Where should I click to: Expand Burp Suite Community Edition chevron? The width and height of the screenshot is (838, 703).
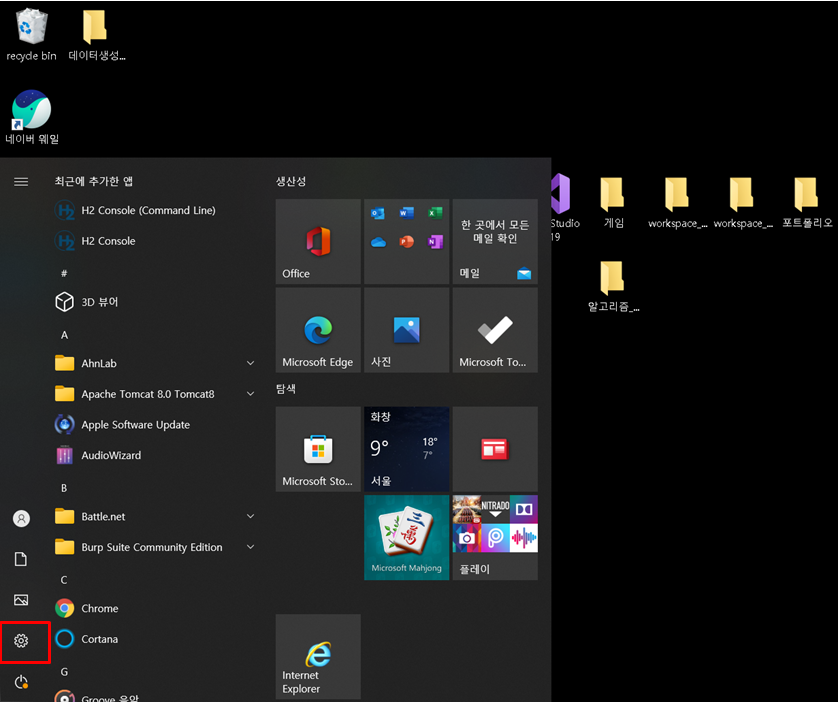250,547
